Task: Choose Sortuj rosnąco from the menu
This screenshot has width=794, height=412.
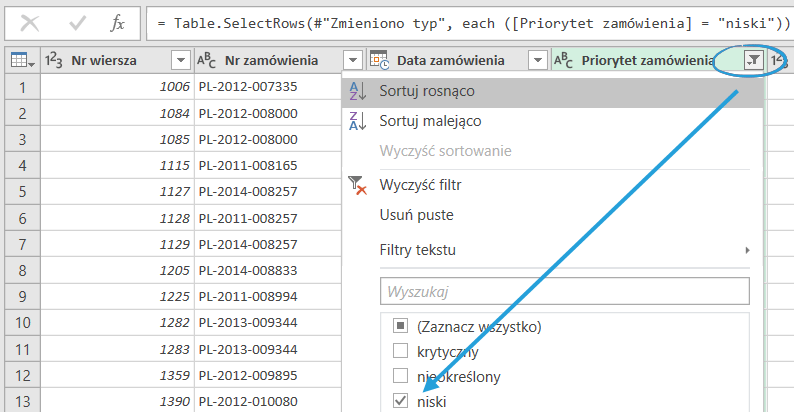Action: pyautogui.click(x=426, y=91)
